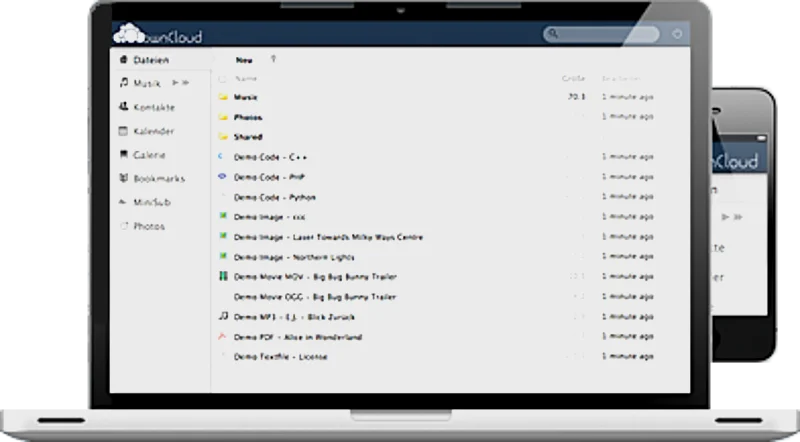Click the PDF icon of Alice in Wonderland
The image size is (800, 442).
222,336
